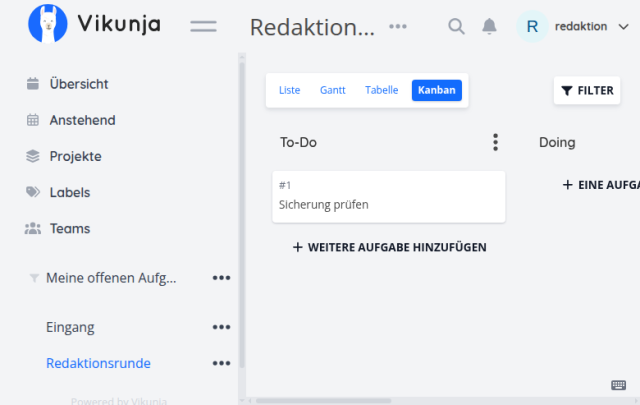Open options menu for Redaktionsrunde
The width and height of the screenshot is (640, 405).
pyautogui.click(x=221, y=363)
